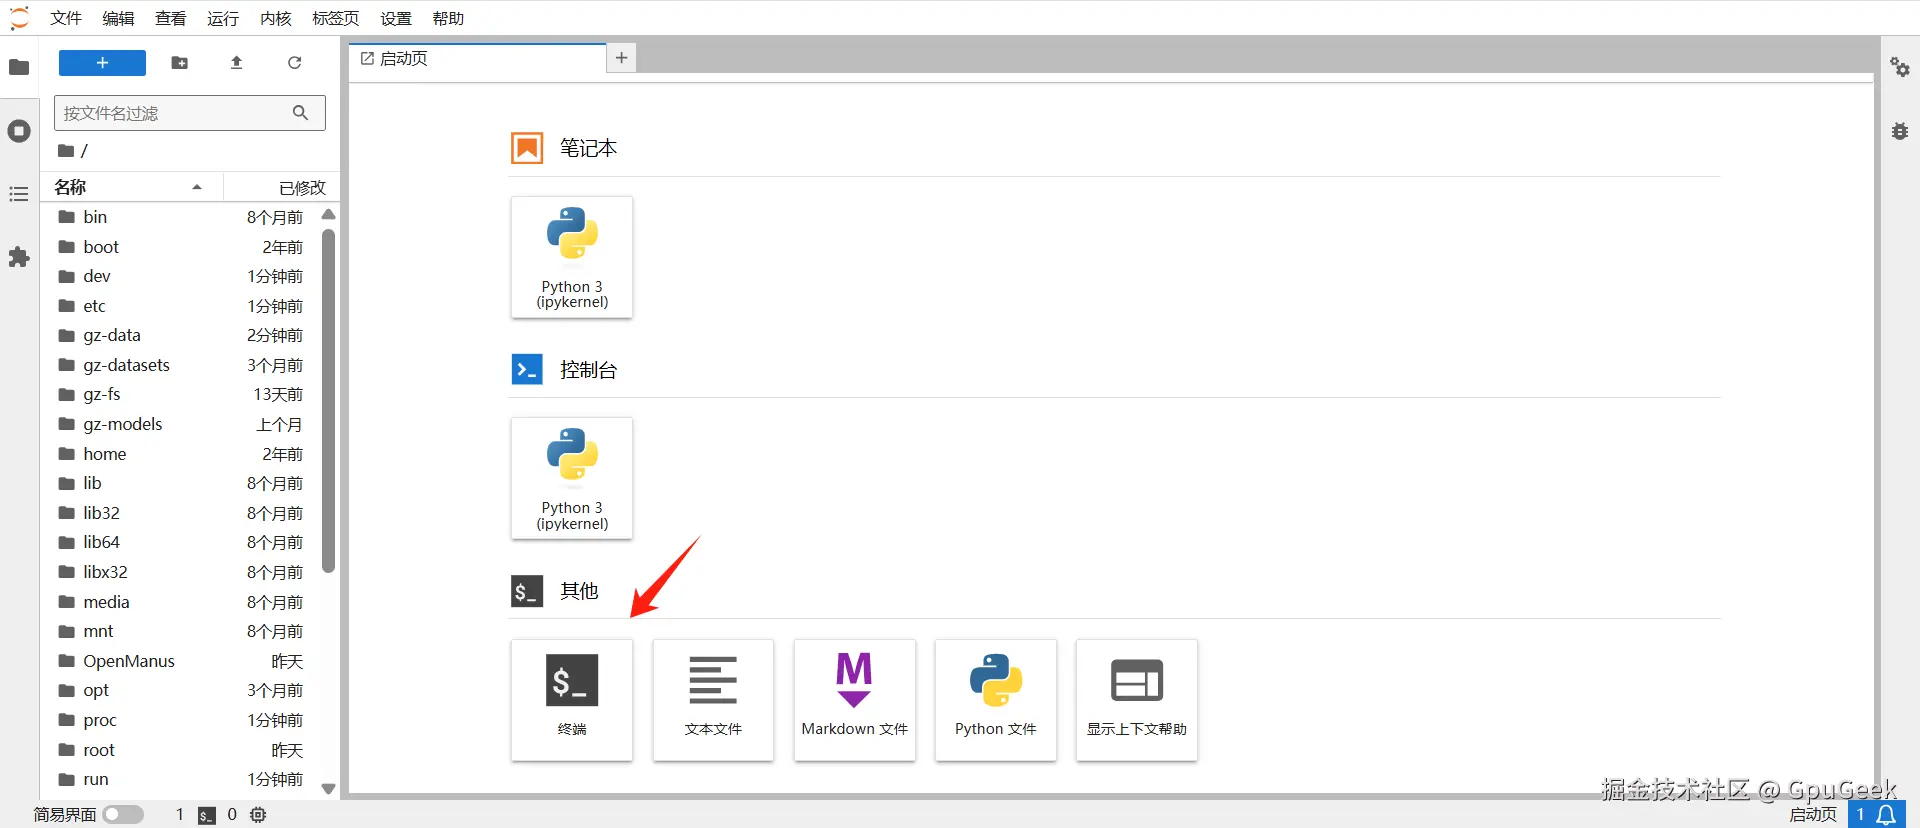The height and width of the screenshot is (828, 1920).
Task: Open the property inspector gears icon
Action: [1900, 67]
